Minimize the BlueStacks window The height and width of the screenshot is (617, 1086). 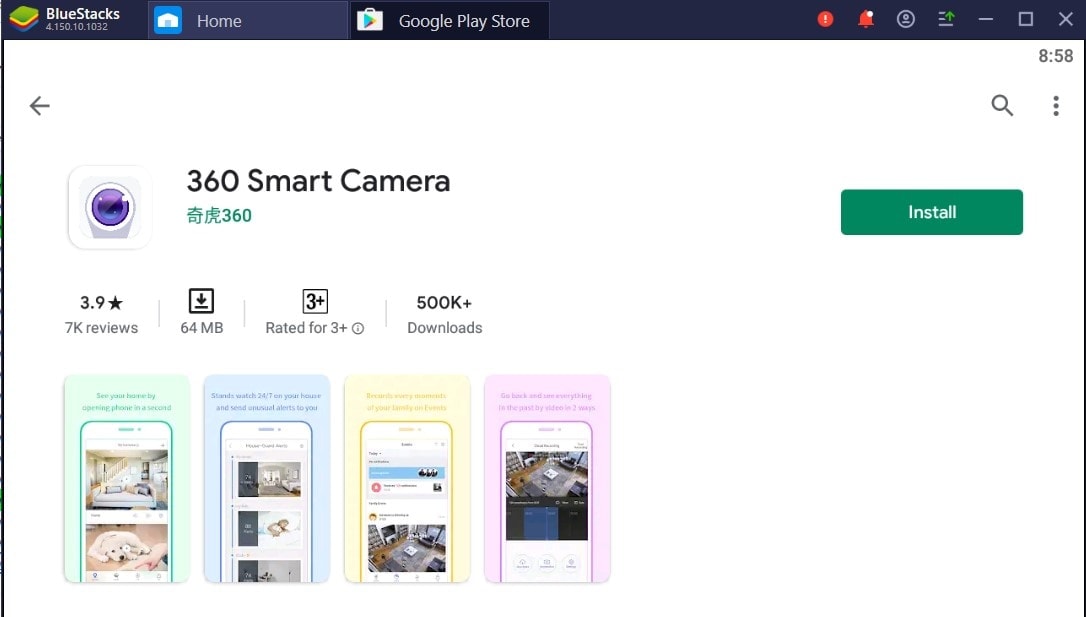coord(986,19)
